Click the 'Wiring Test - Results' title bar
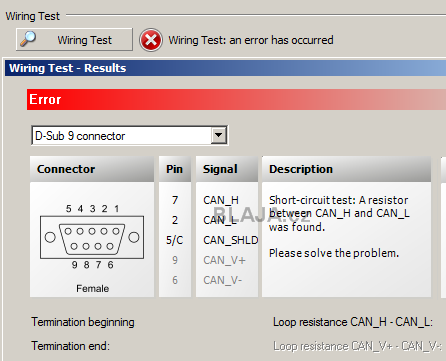 tap(225, 68)
